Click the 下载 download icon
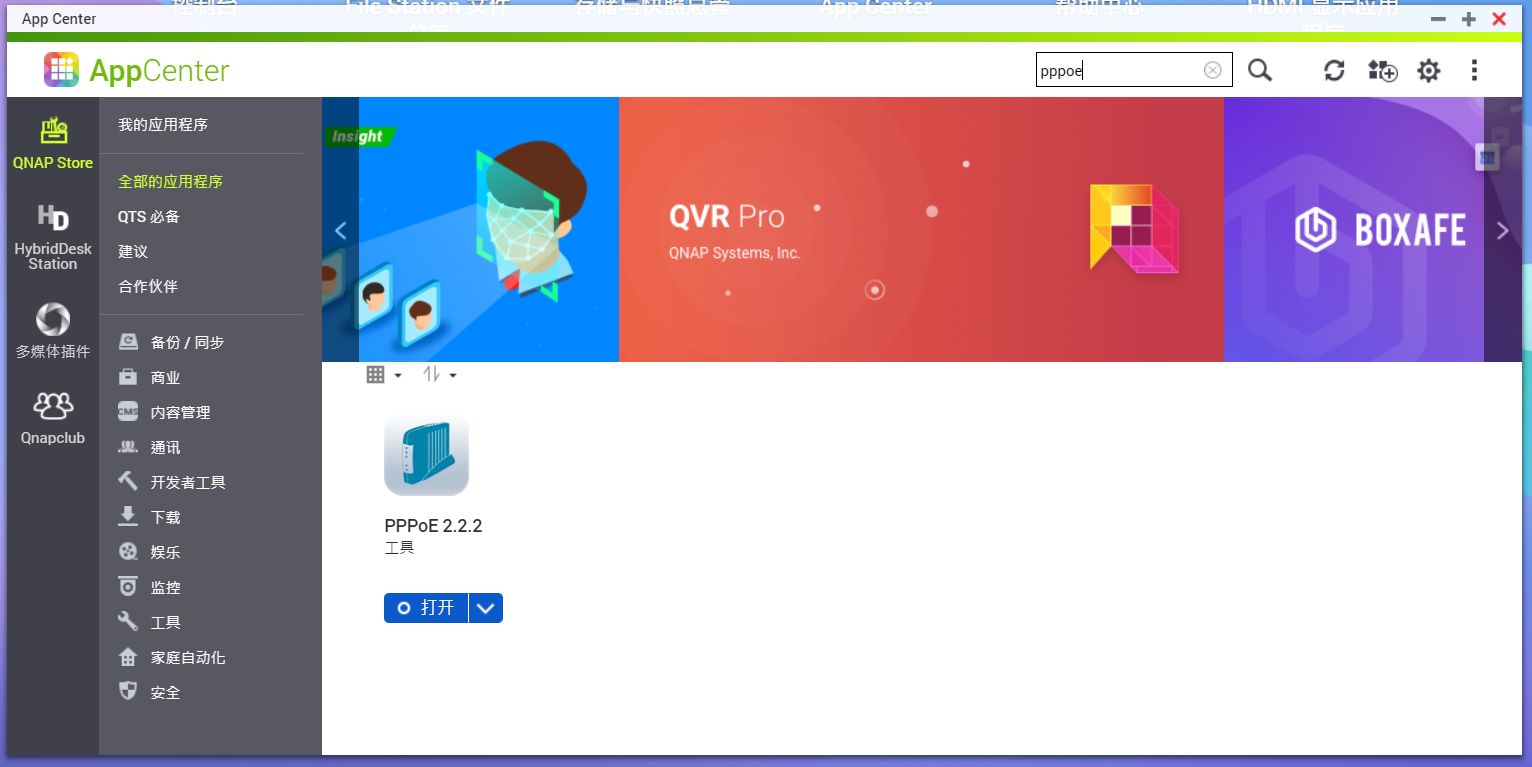This screenshot has width=1532, height=767. pos(128,516)
